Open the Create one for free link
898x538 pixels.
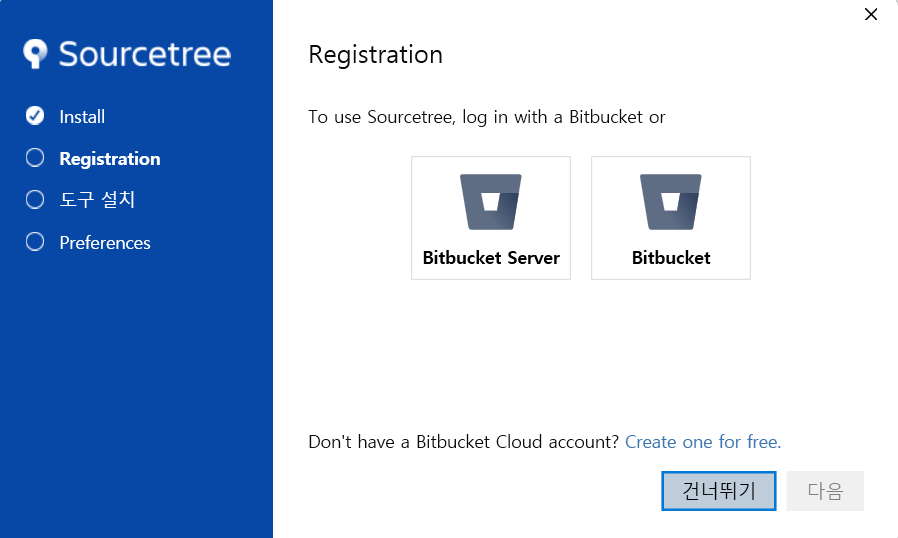pyautogui.click(x=703, y=442)
